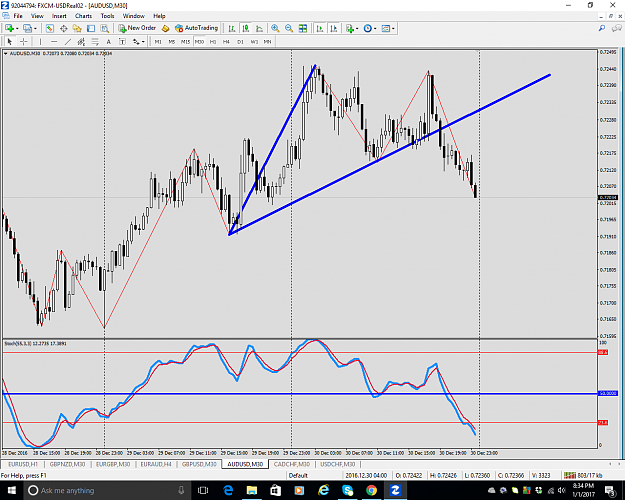Open Skype from the taskbar

(x=347, y=490)
